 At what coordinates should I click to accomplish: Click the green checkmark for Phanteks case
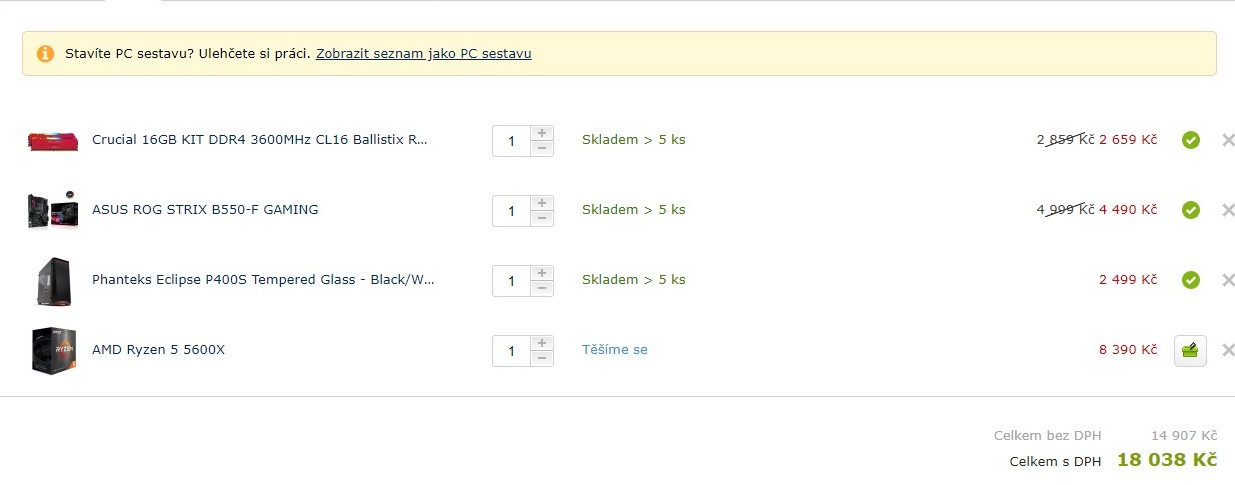coord(1190,280)
